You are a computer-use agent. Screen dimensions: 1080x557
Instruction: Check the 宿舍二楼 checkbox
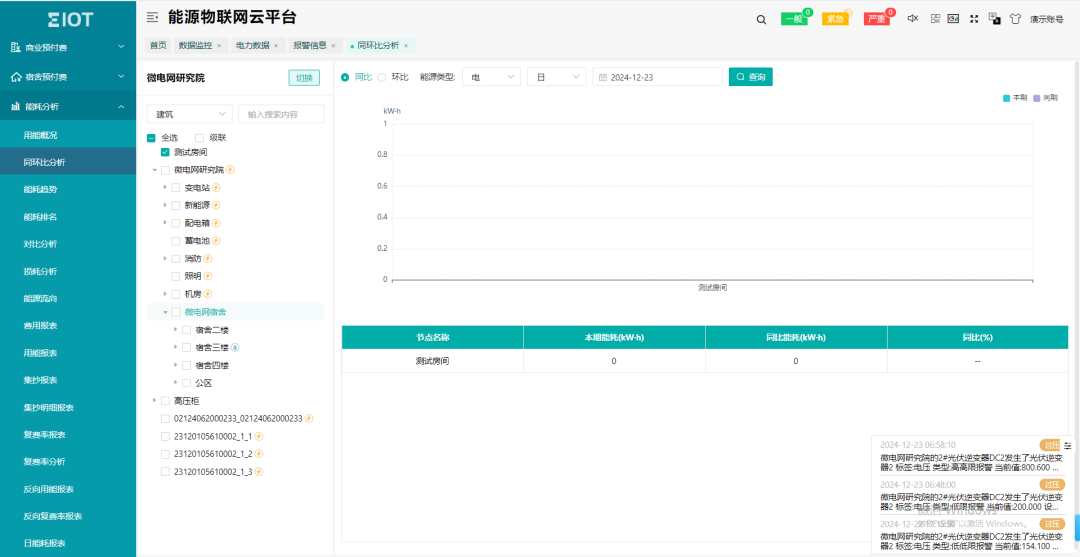[187, 330]
